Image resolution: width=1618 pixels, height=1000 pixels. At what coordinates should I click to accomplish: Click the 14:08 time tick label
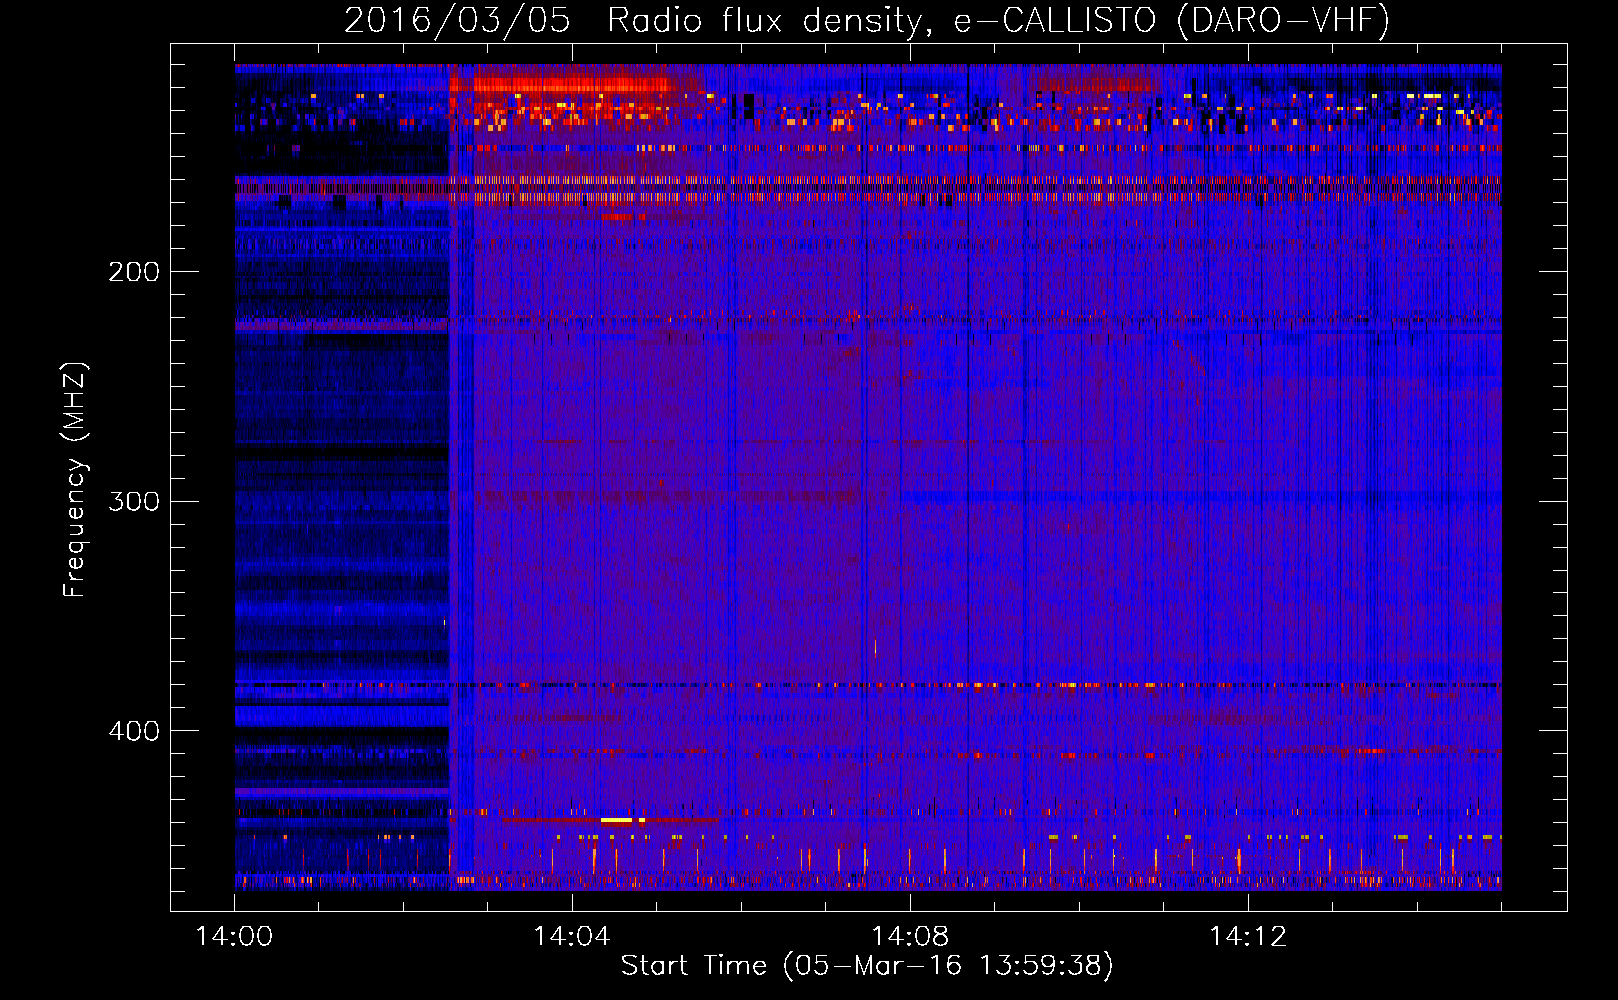pos(910,937)
